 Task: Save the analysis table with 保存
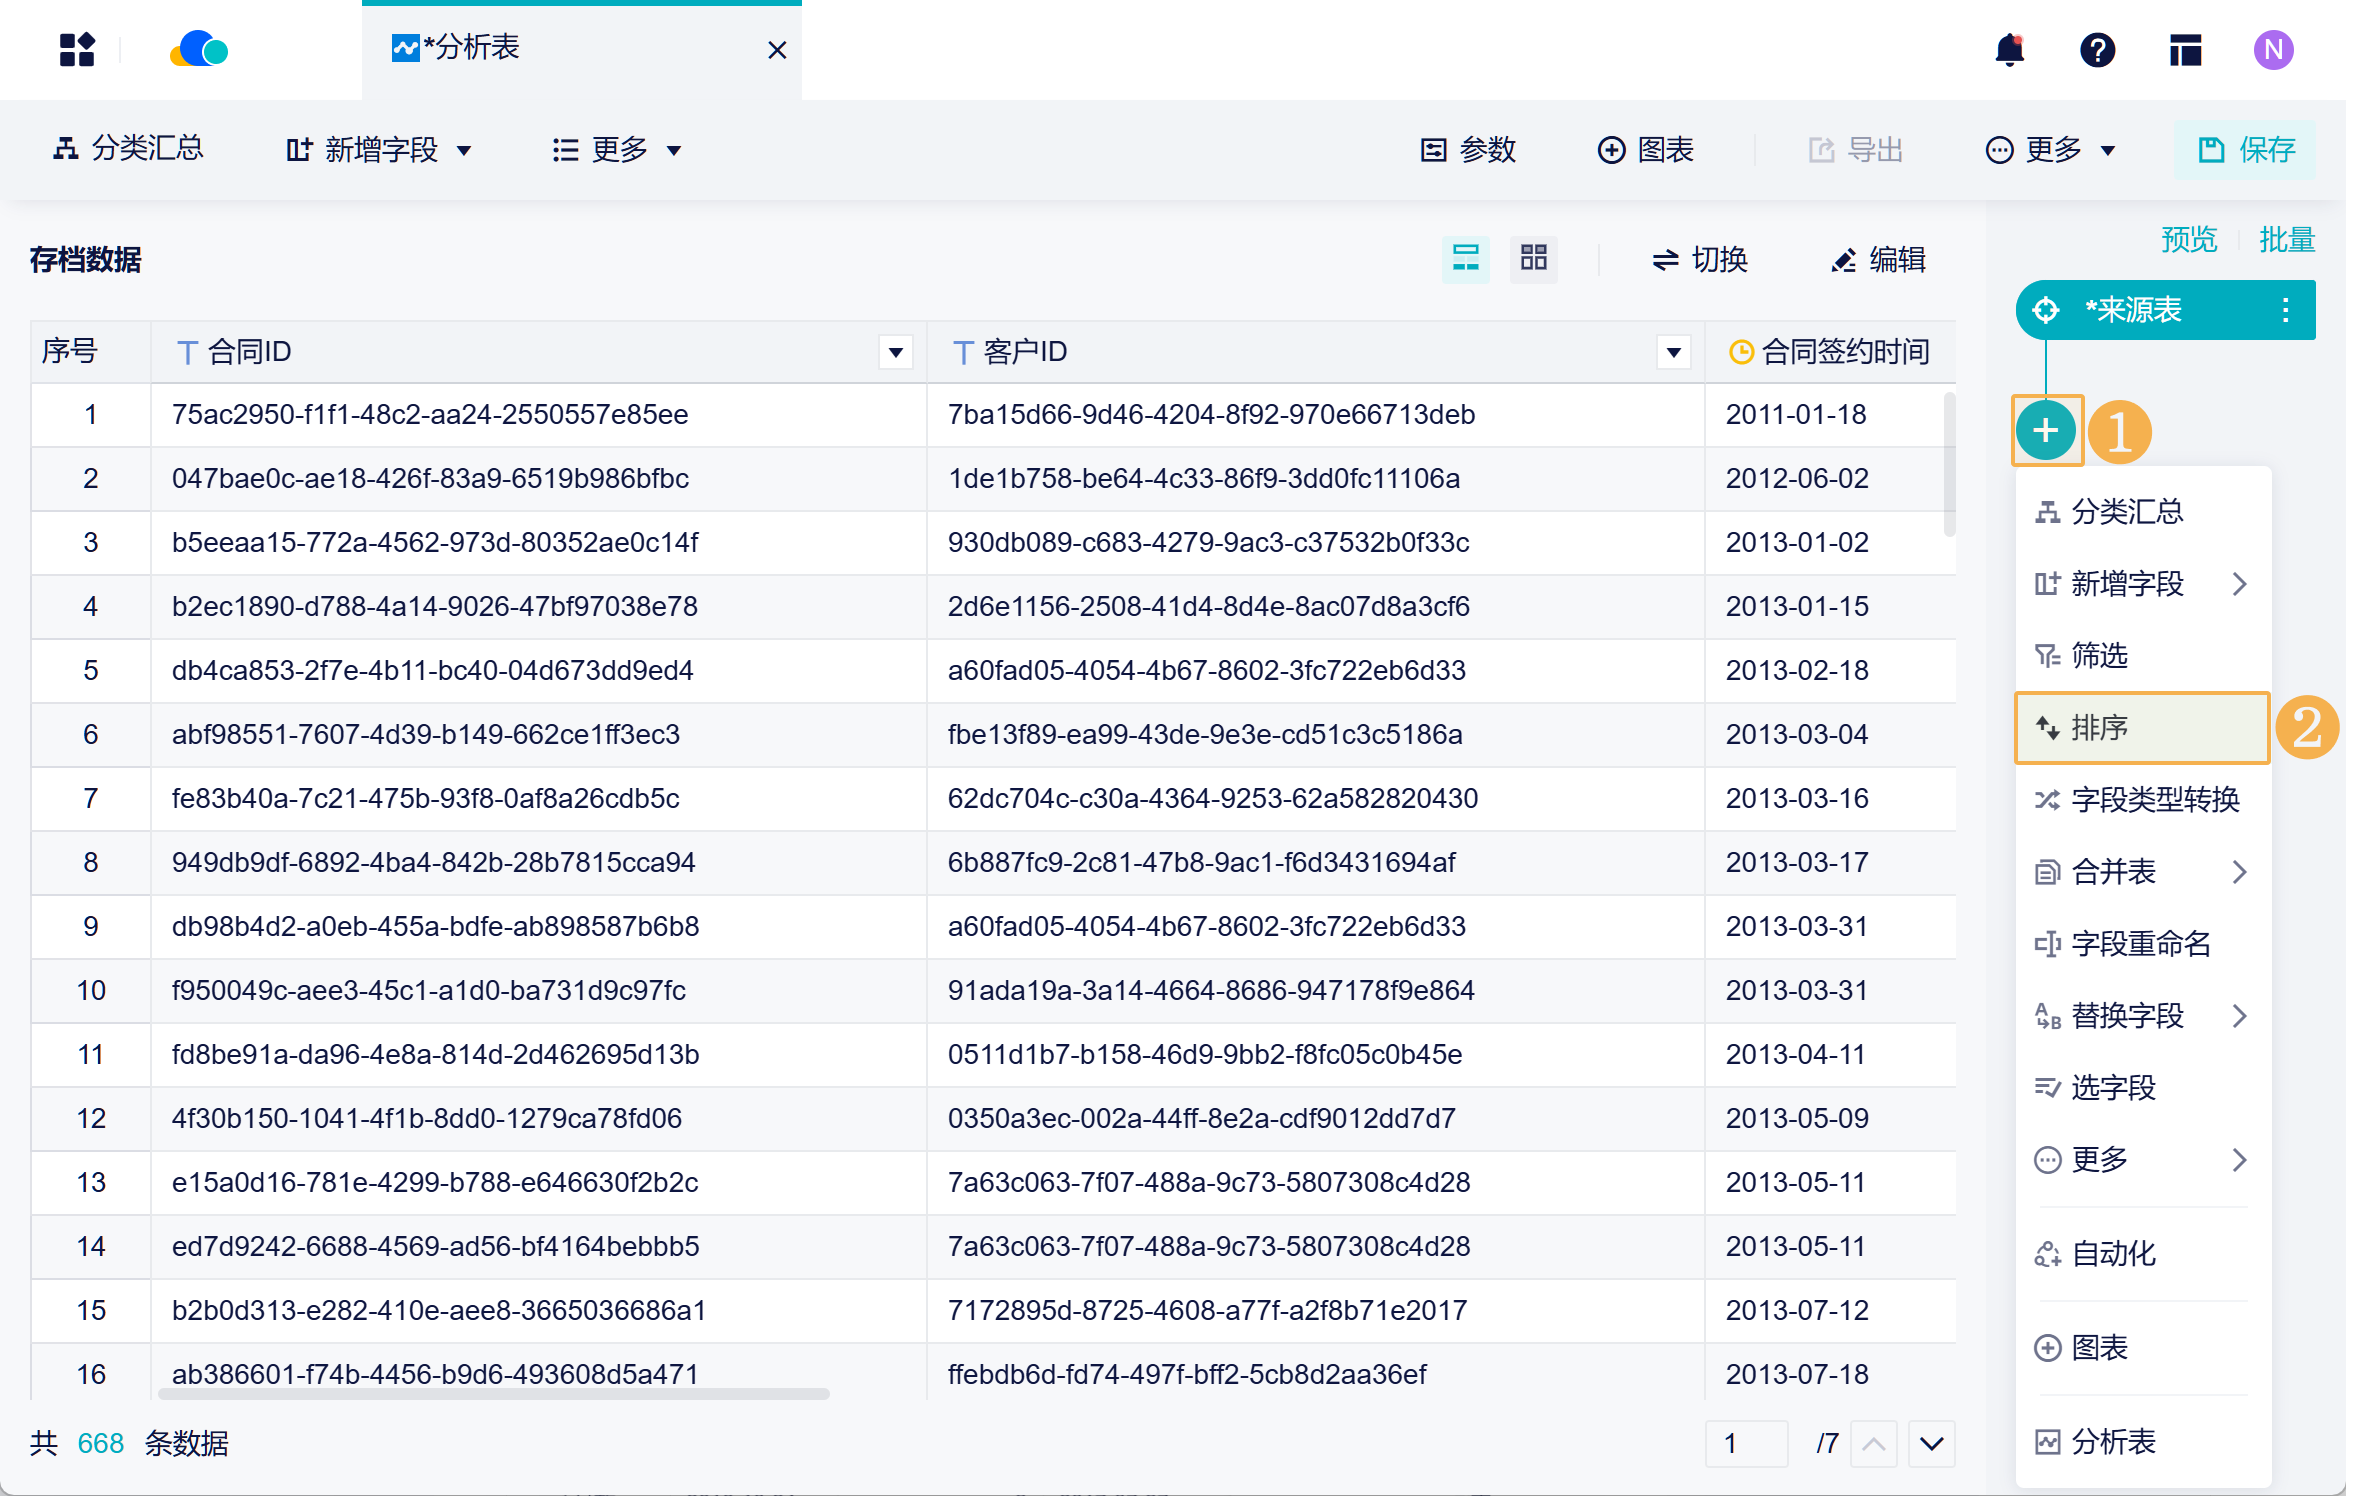[x=2245, y=150]
